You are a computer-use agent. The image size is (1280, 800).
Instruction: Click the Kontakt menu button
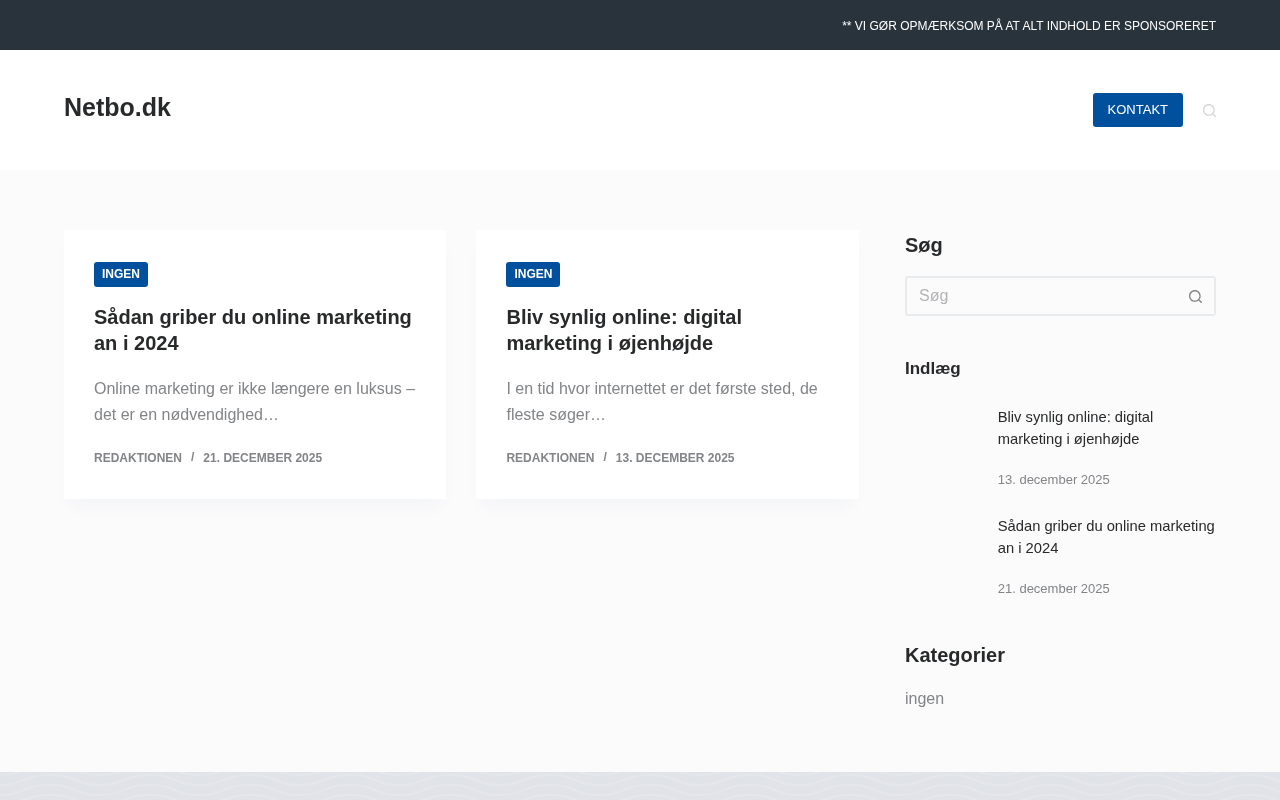point(1137,110)
